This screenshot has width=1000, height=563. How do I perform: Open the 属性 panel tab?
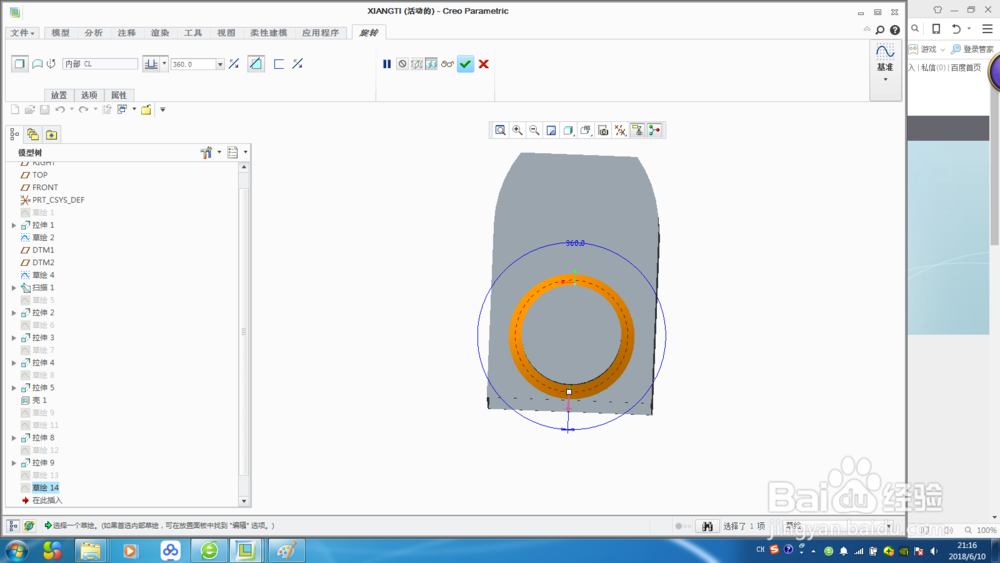[119, 95]
